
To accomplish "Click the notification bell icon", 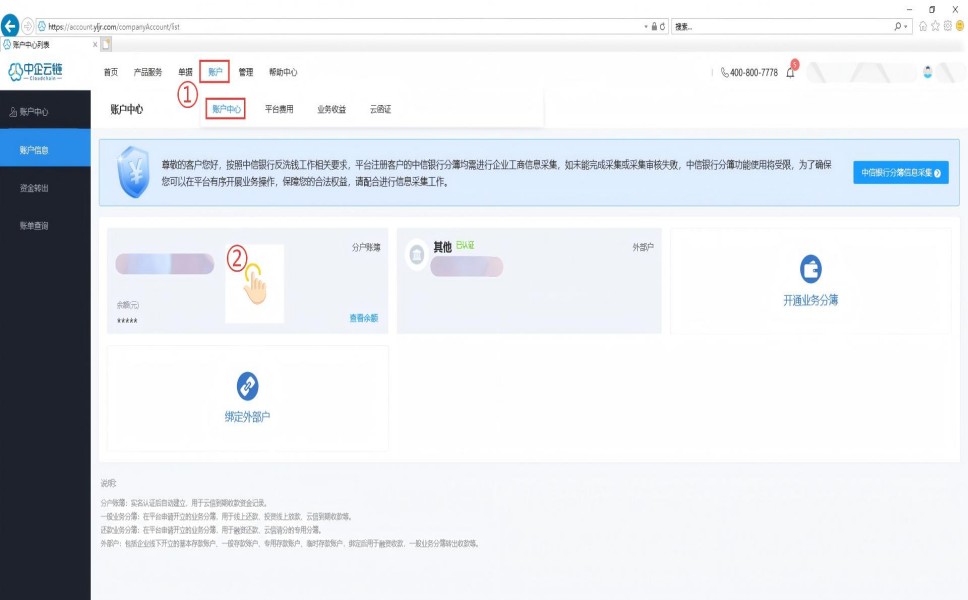I will click(x=790, y=73).
